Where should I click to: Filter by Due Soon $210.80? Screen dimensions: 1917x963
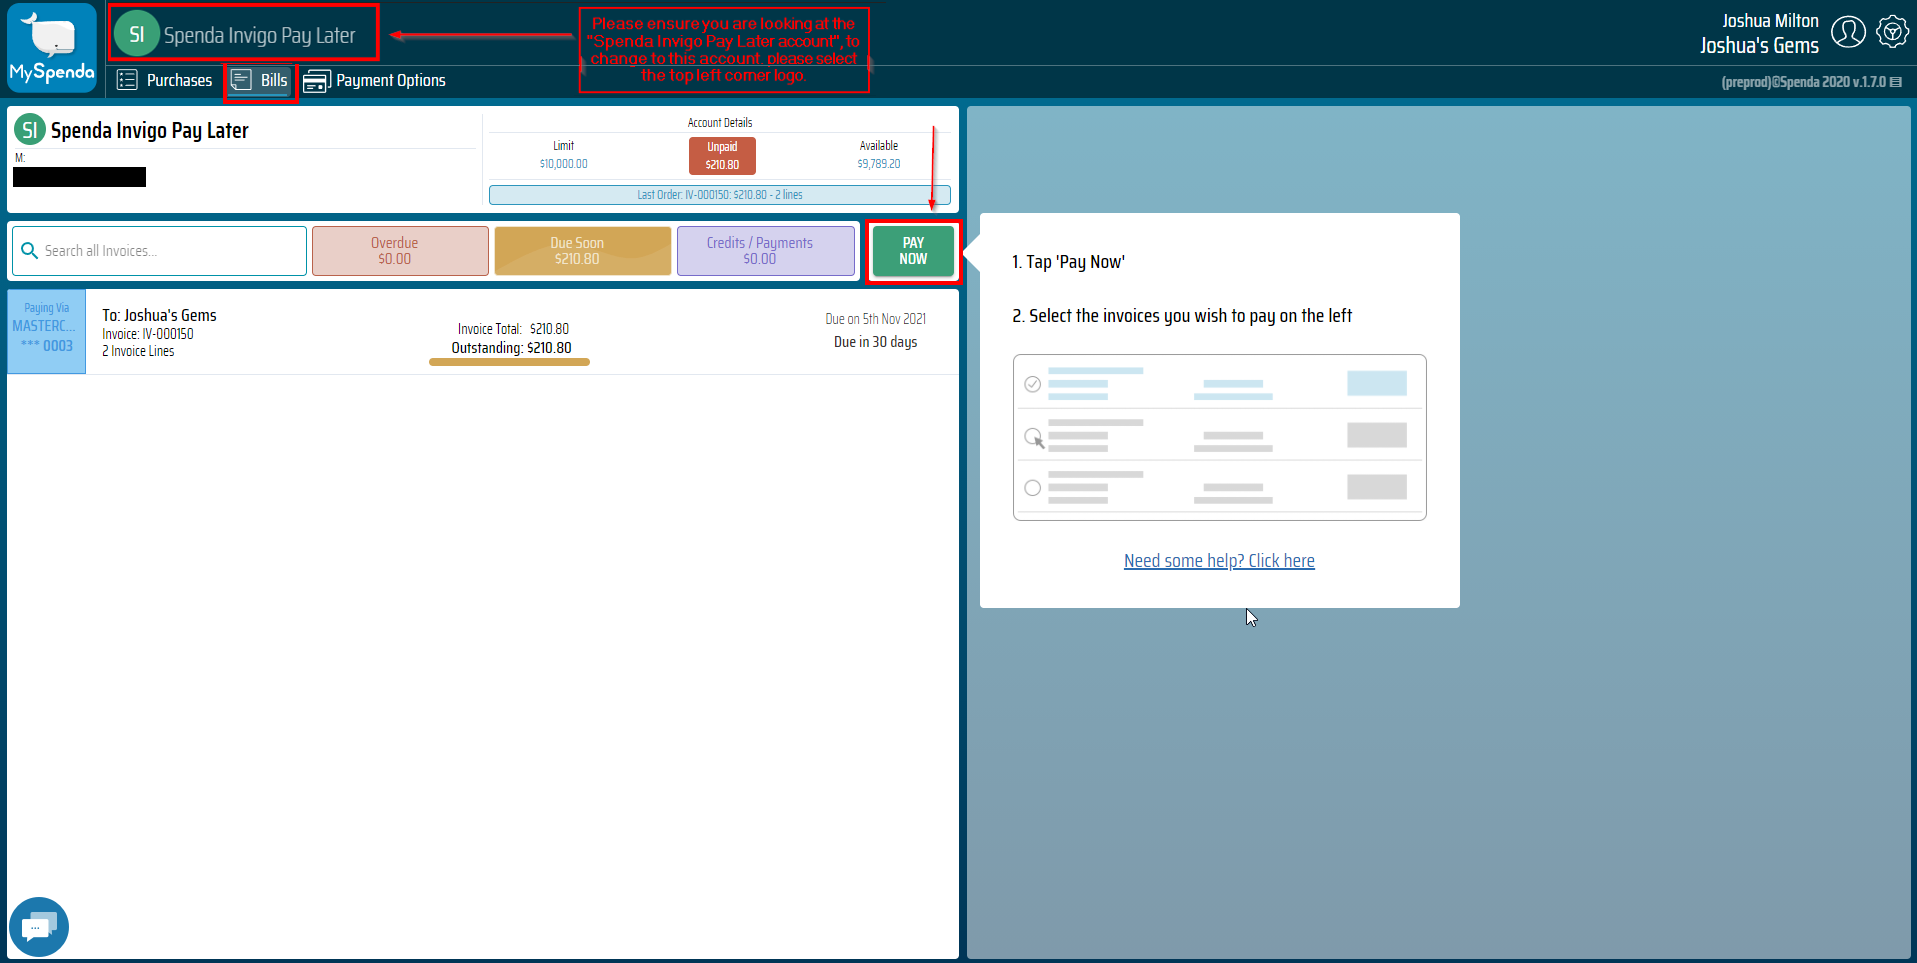coord(583,251)
